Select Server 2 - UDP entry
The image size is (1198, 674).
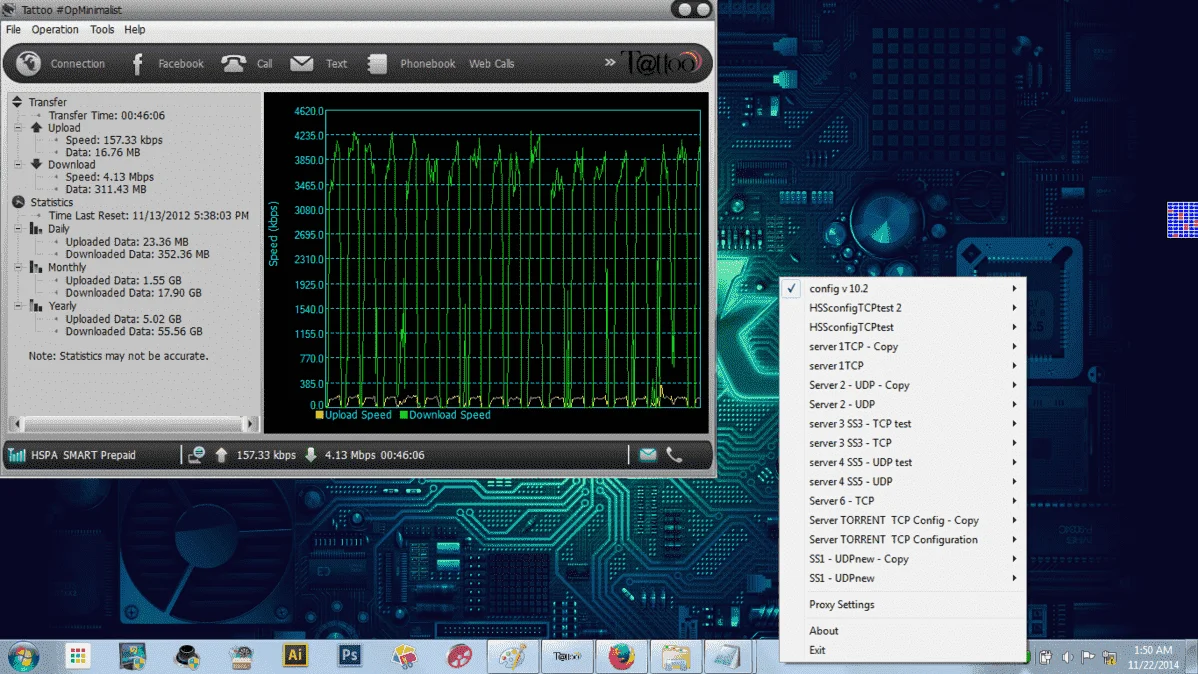tap(902, 404)
